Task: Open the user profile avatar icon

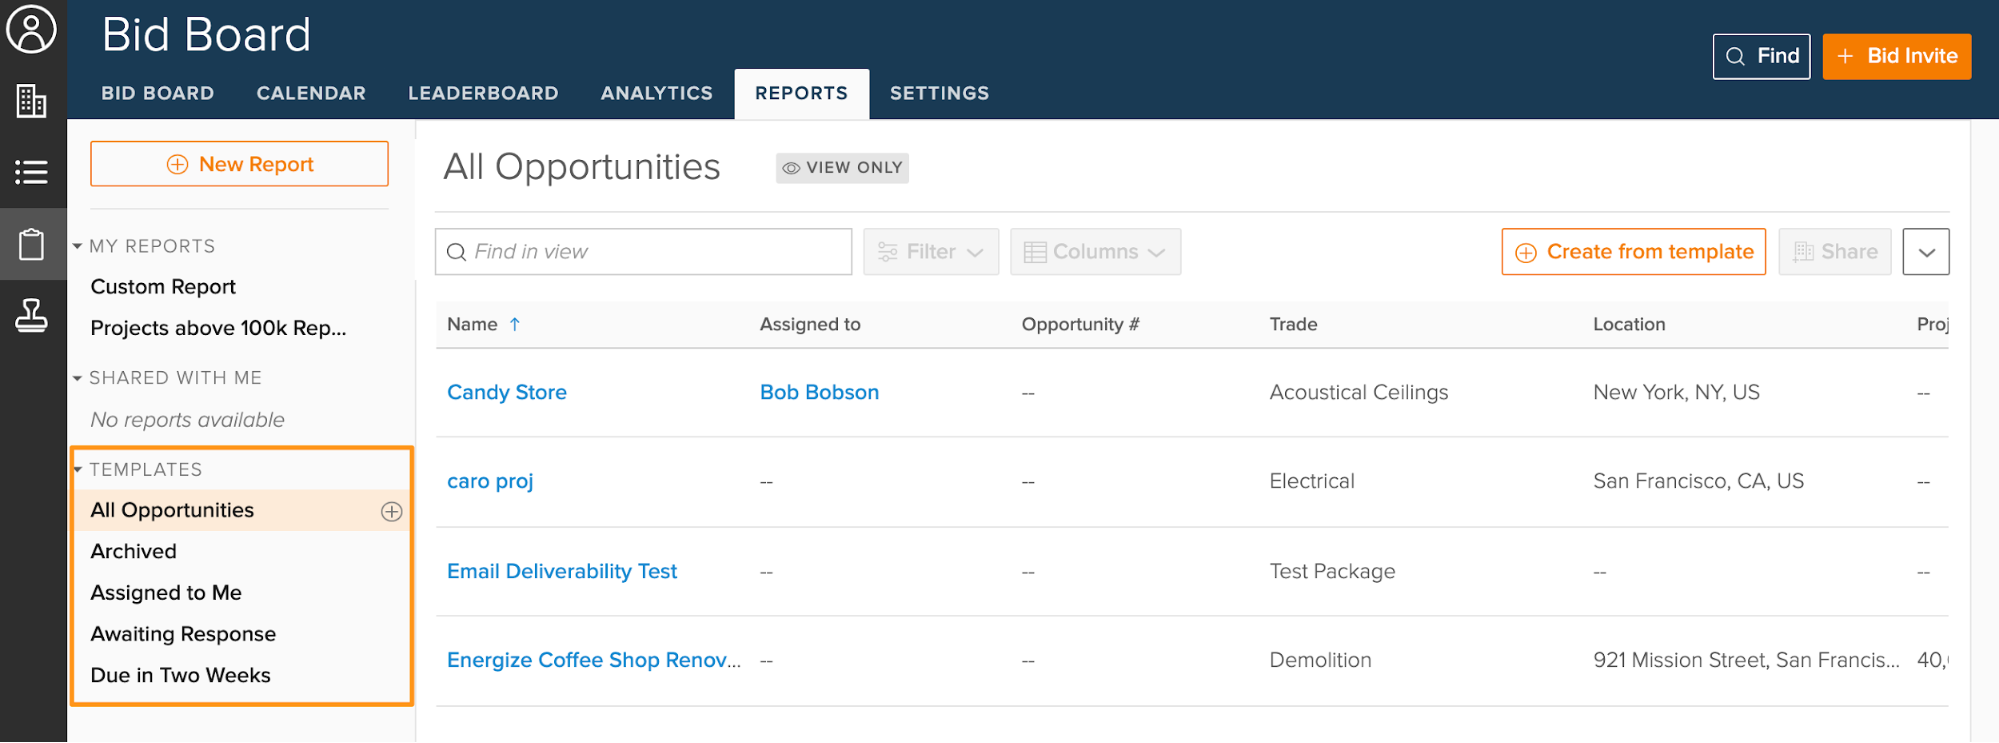Action: [32, 29]
